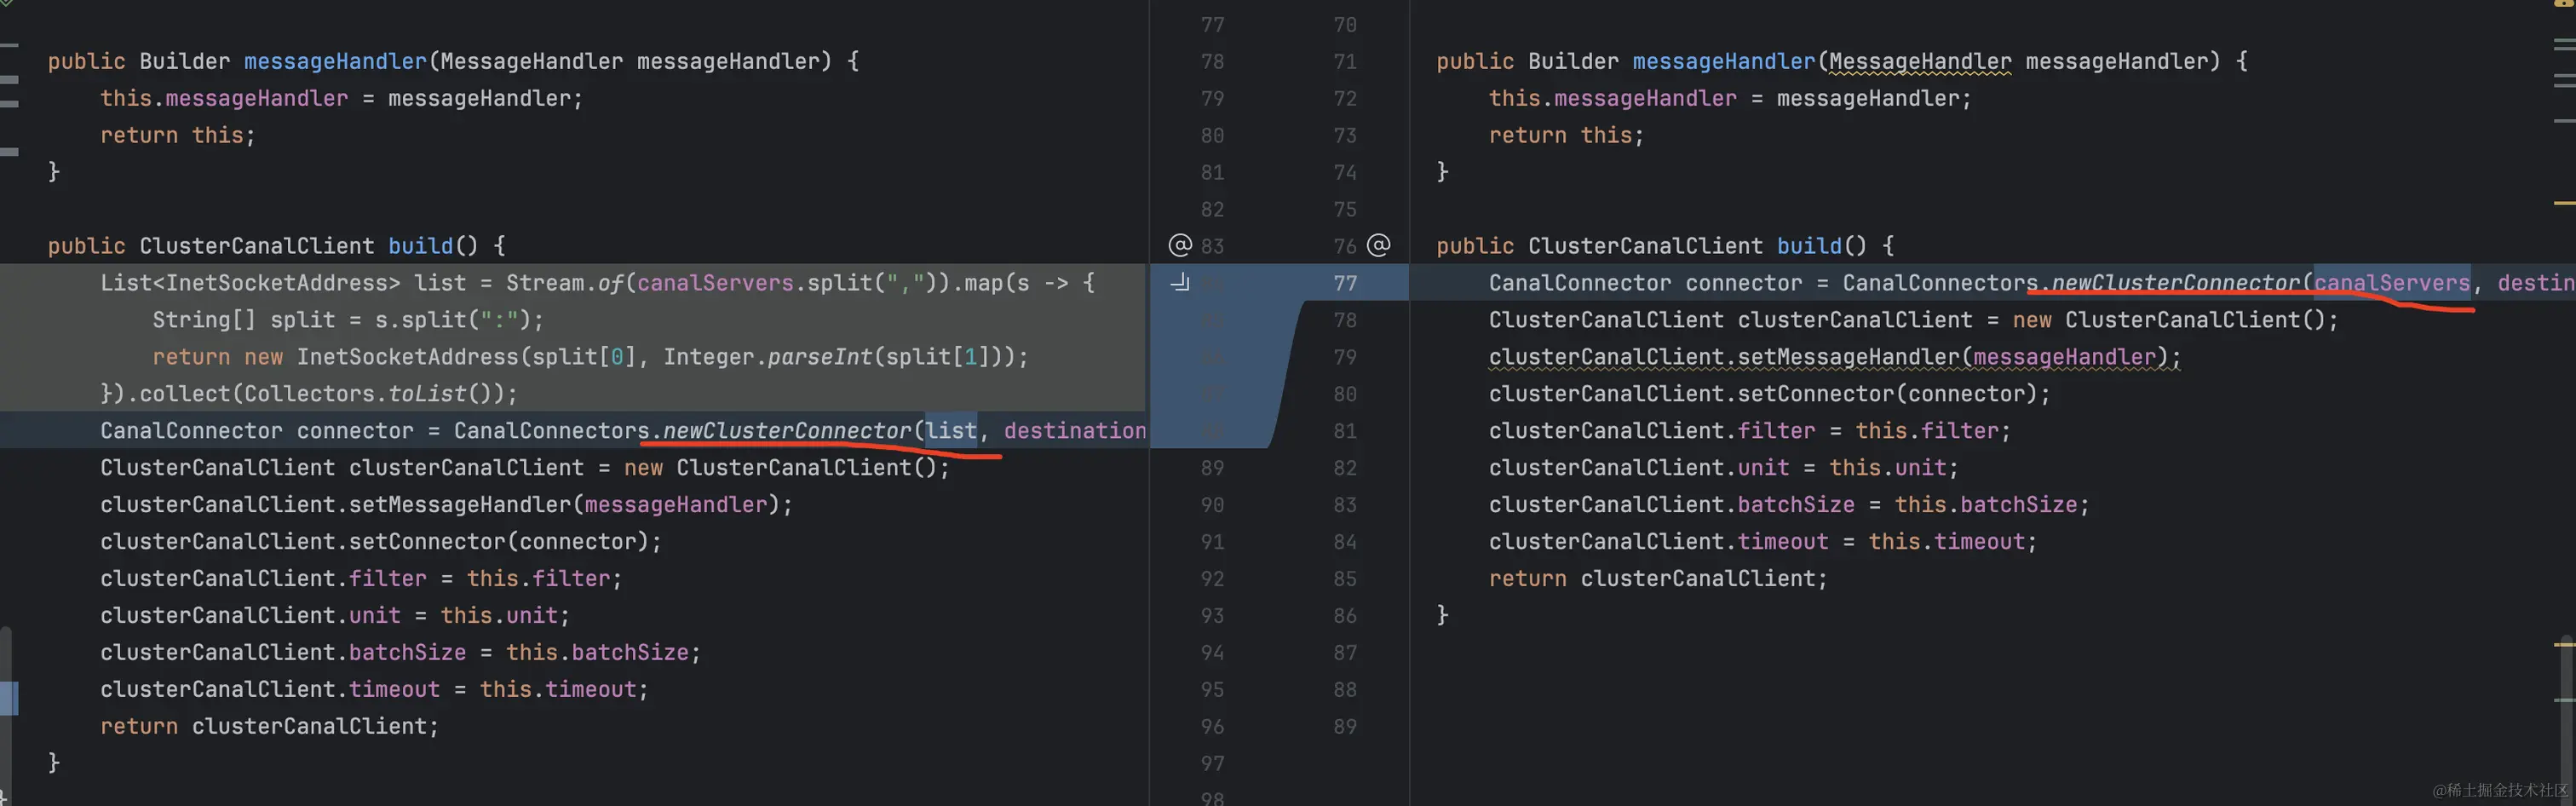
Task: Click line number 96 in the left gutter
Action: 1212,726
